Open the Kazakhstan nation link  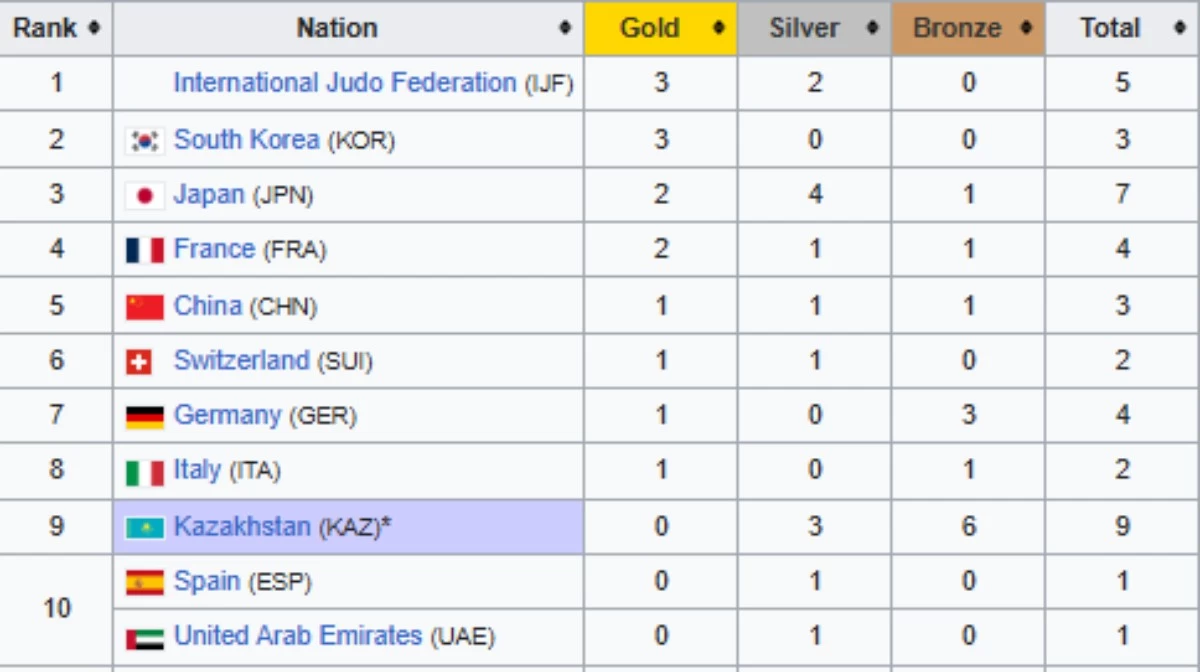(242, 526)
